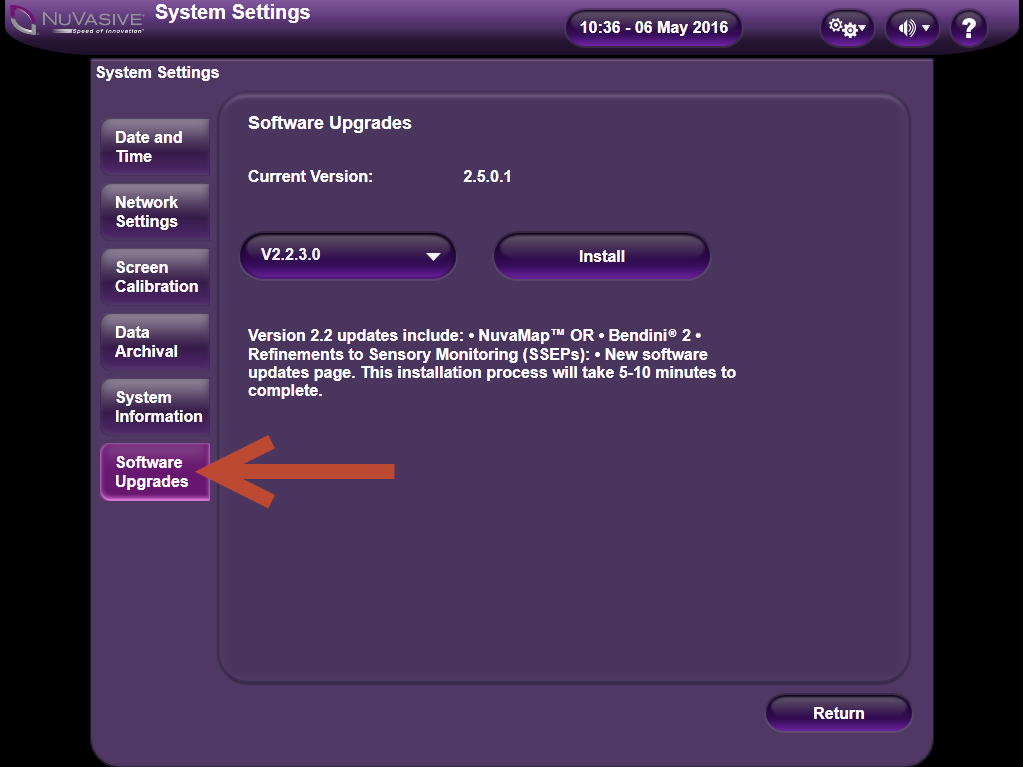Click the NuVasive logo
The width and height of the screenshot is (1023, 767).
click(x=78, y=20)
